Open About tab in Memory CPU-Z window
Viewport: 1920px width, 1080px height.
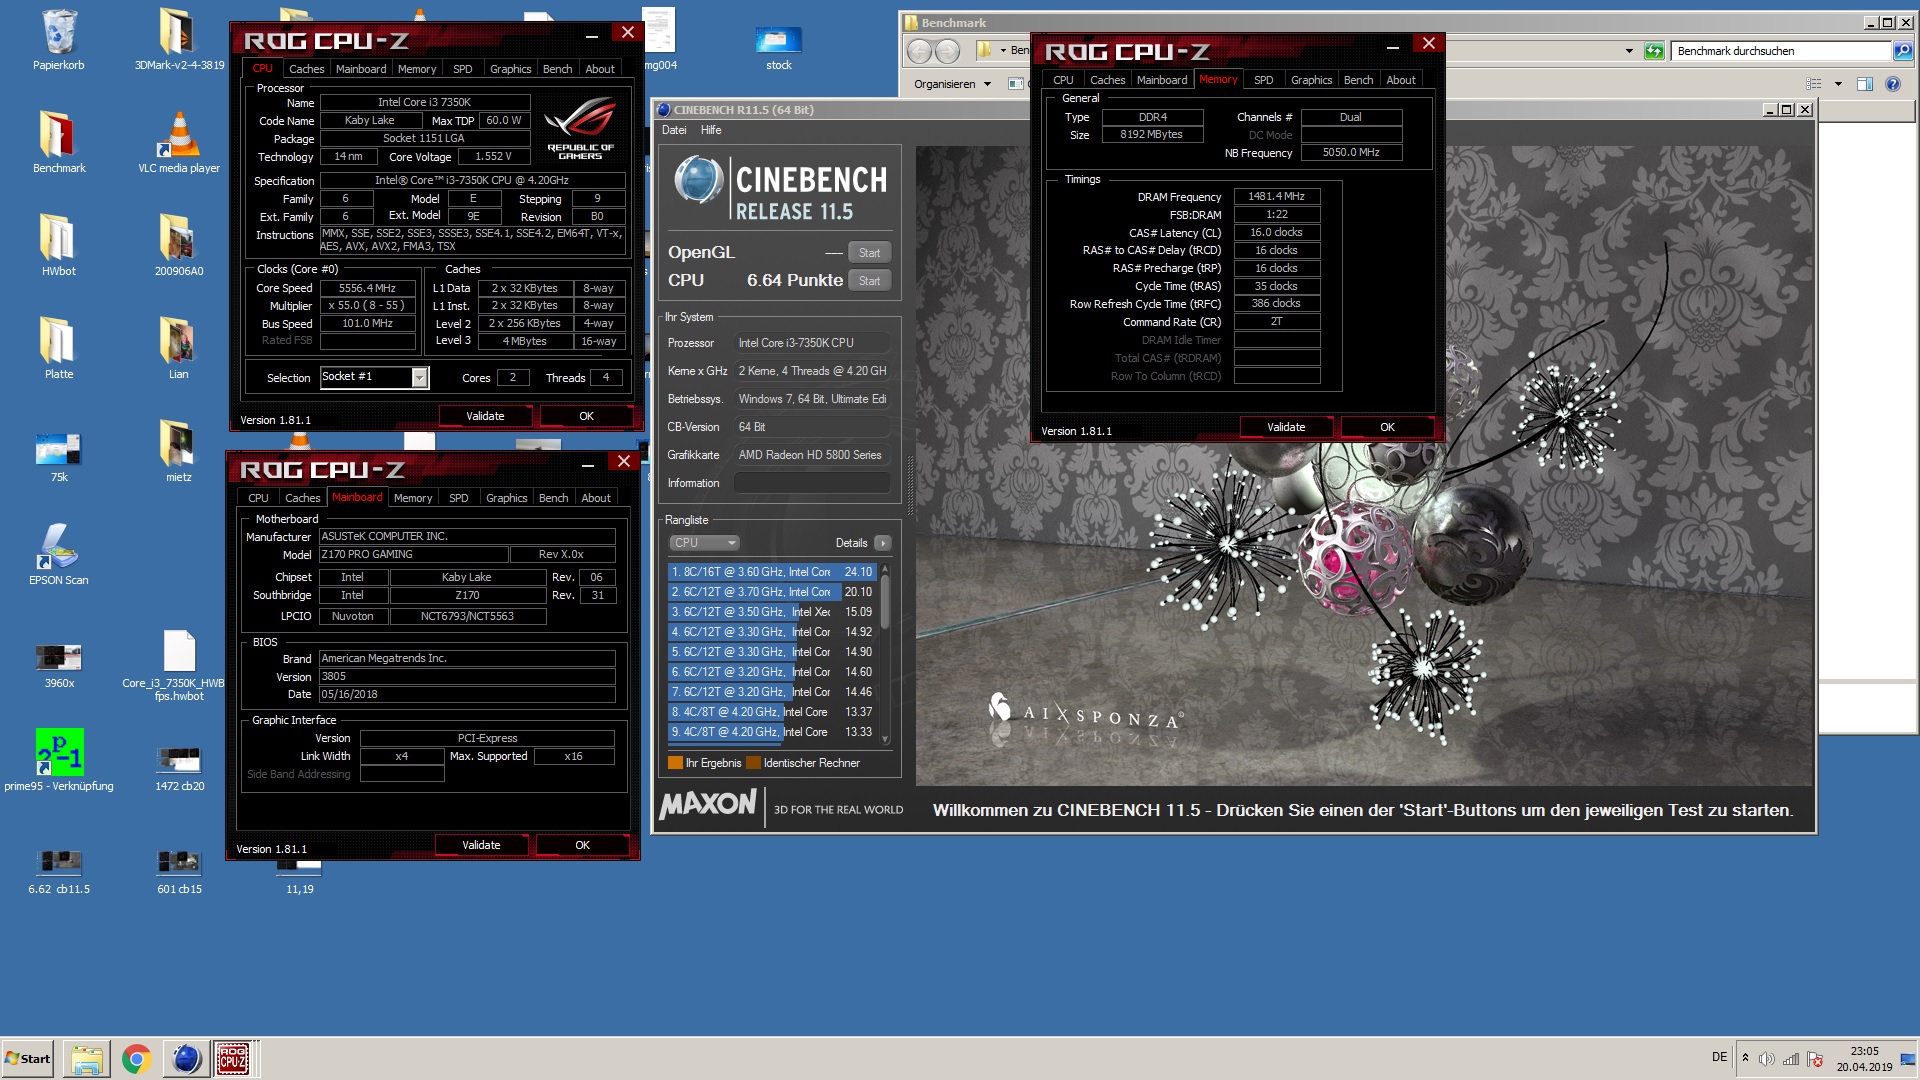point(1400,80)
